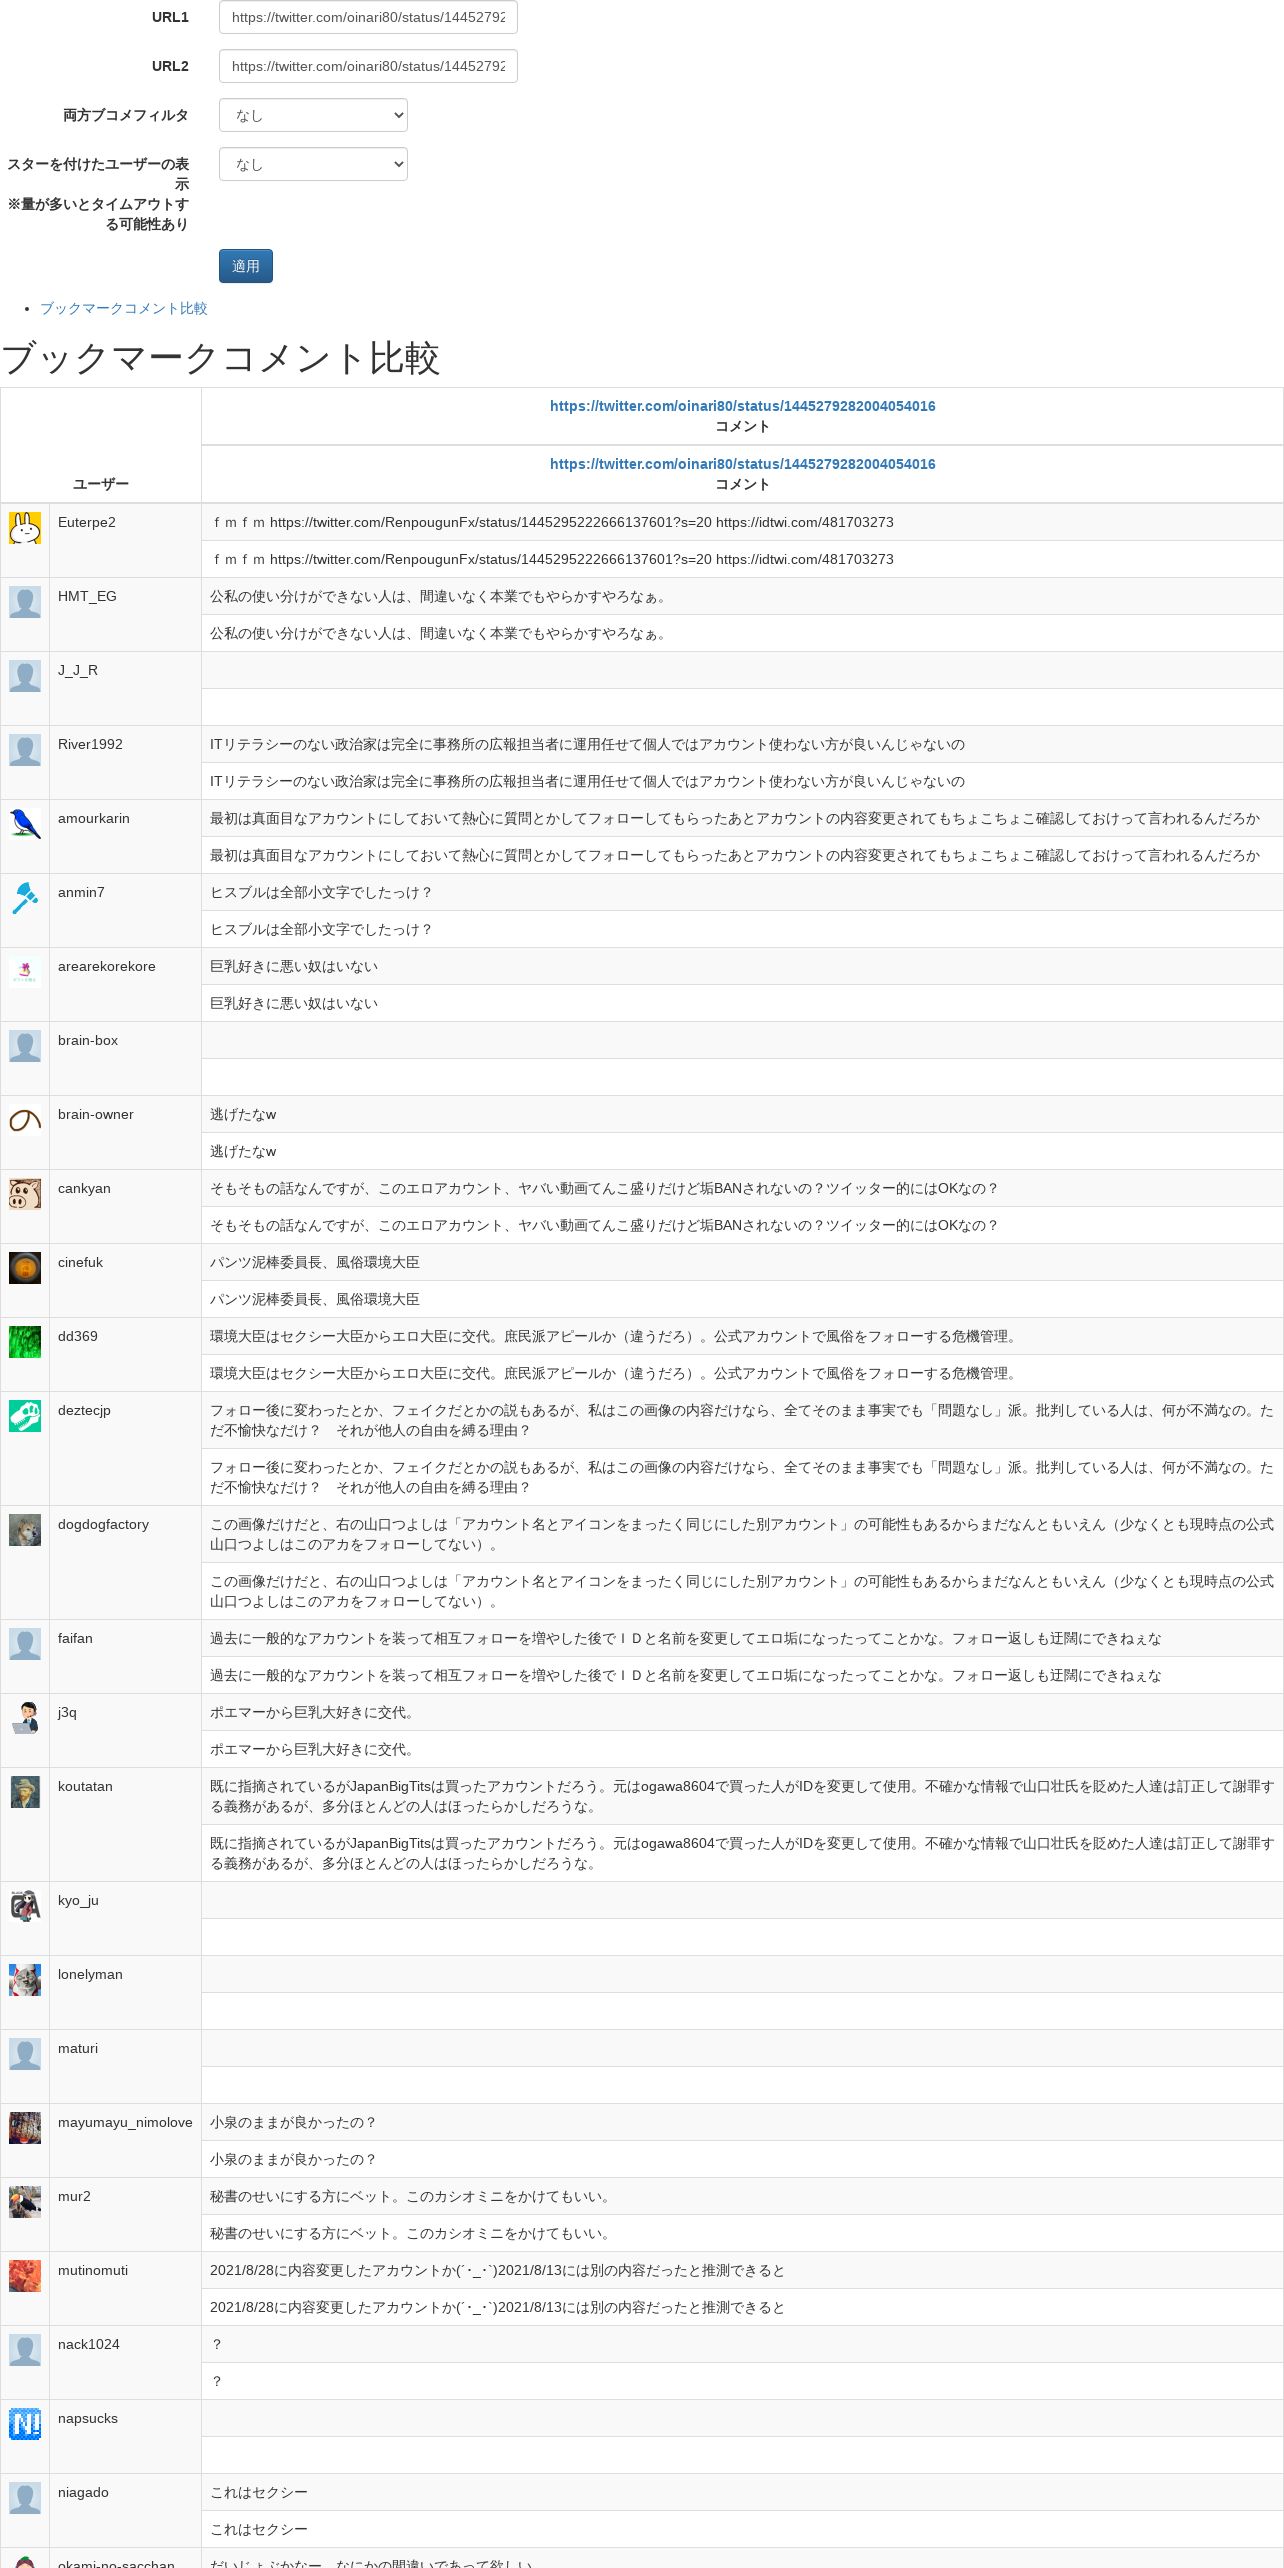Viewport: 1284px width, 2568px height.
Task: Click the niagado user avatar
Action: click(x=25, y=2498)
